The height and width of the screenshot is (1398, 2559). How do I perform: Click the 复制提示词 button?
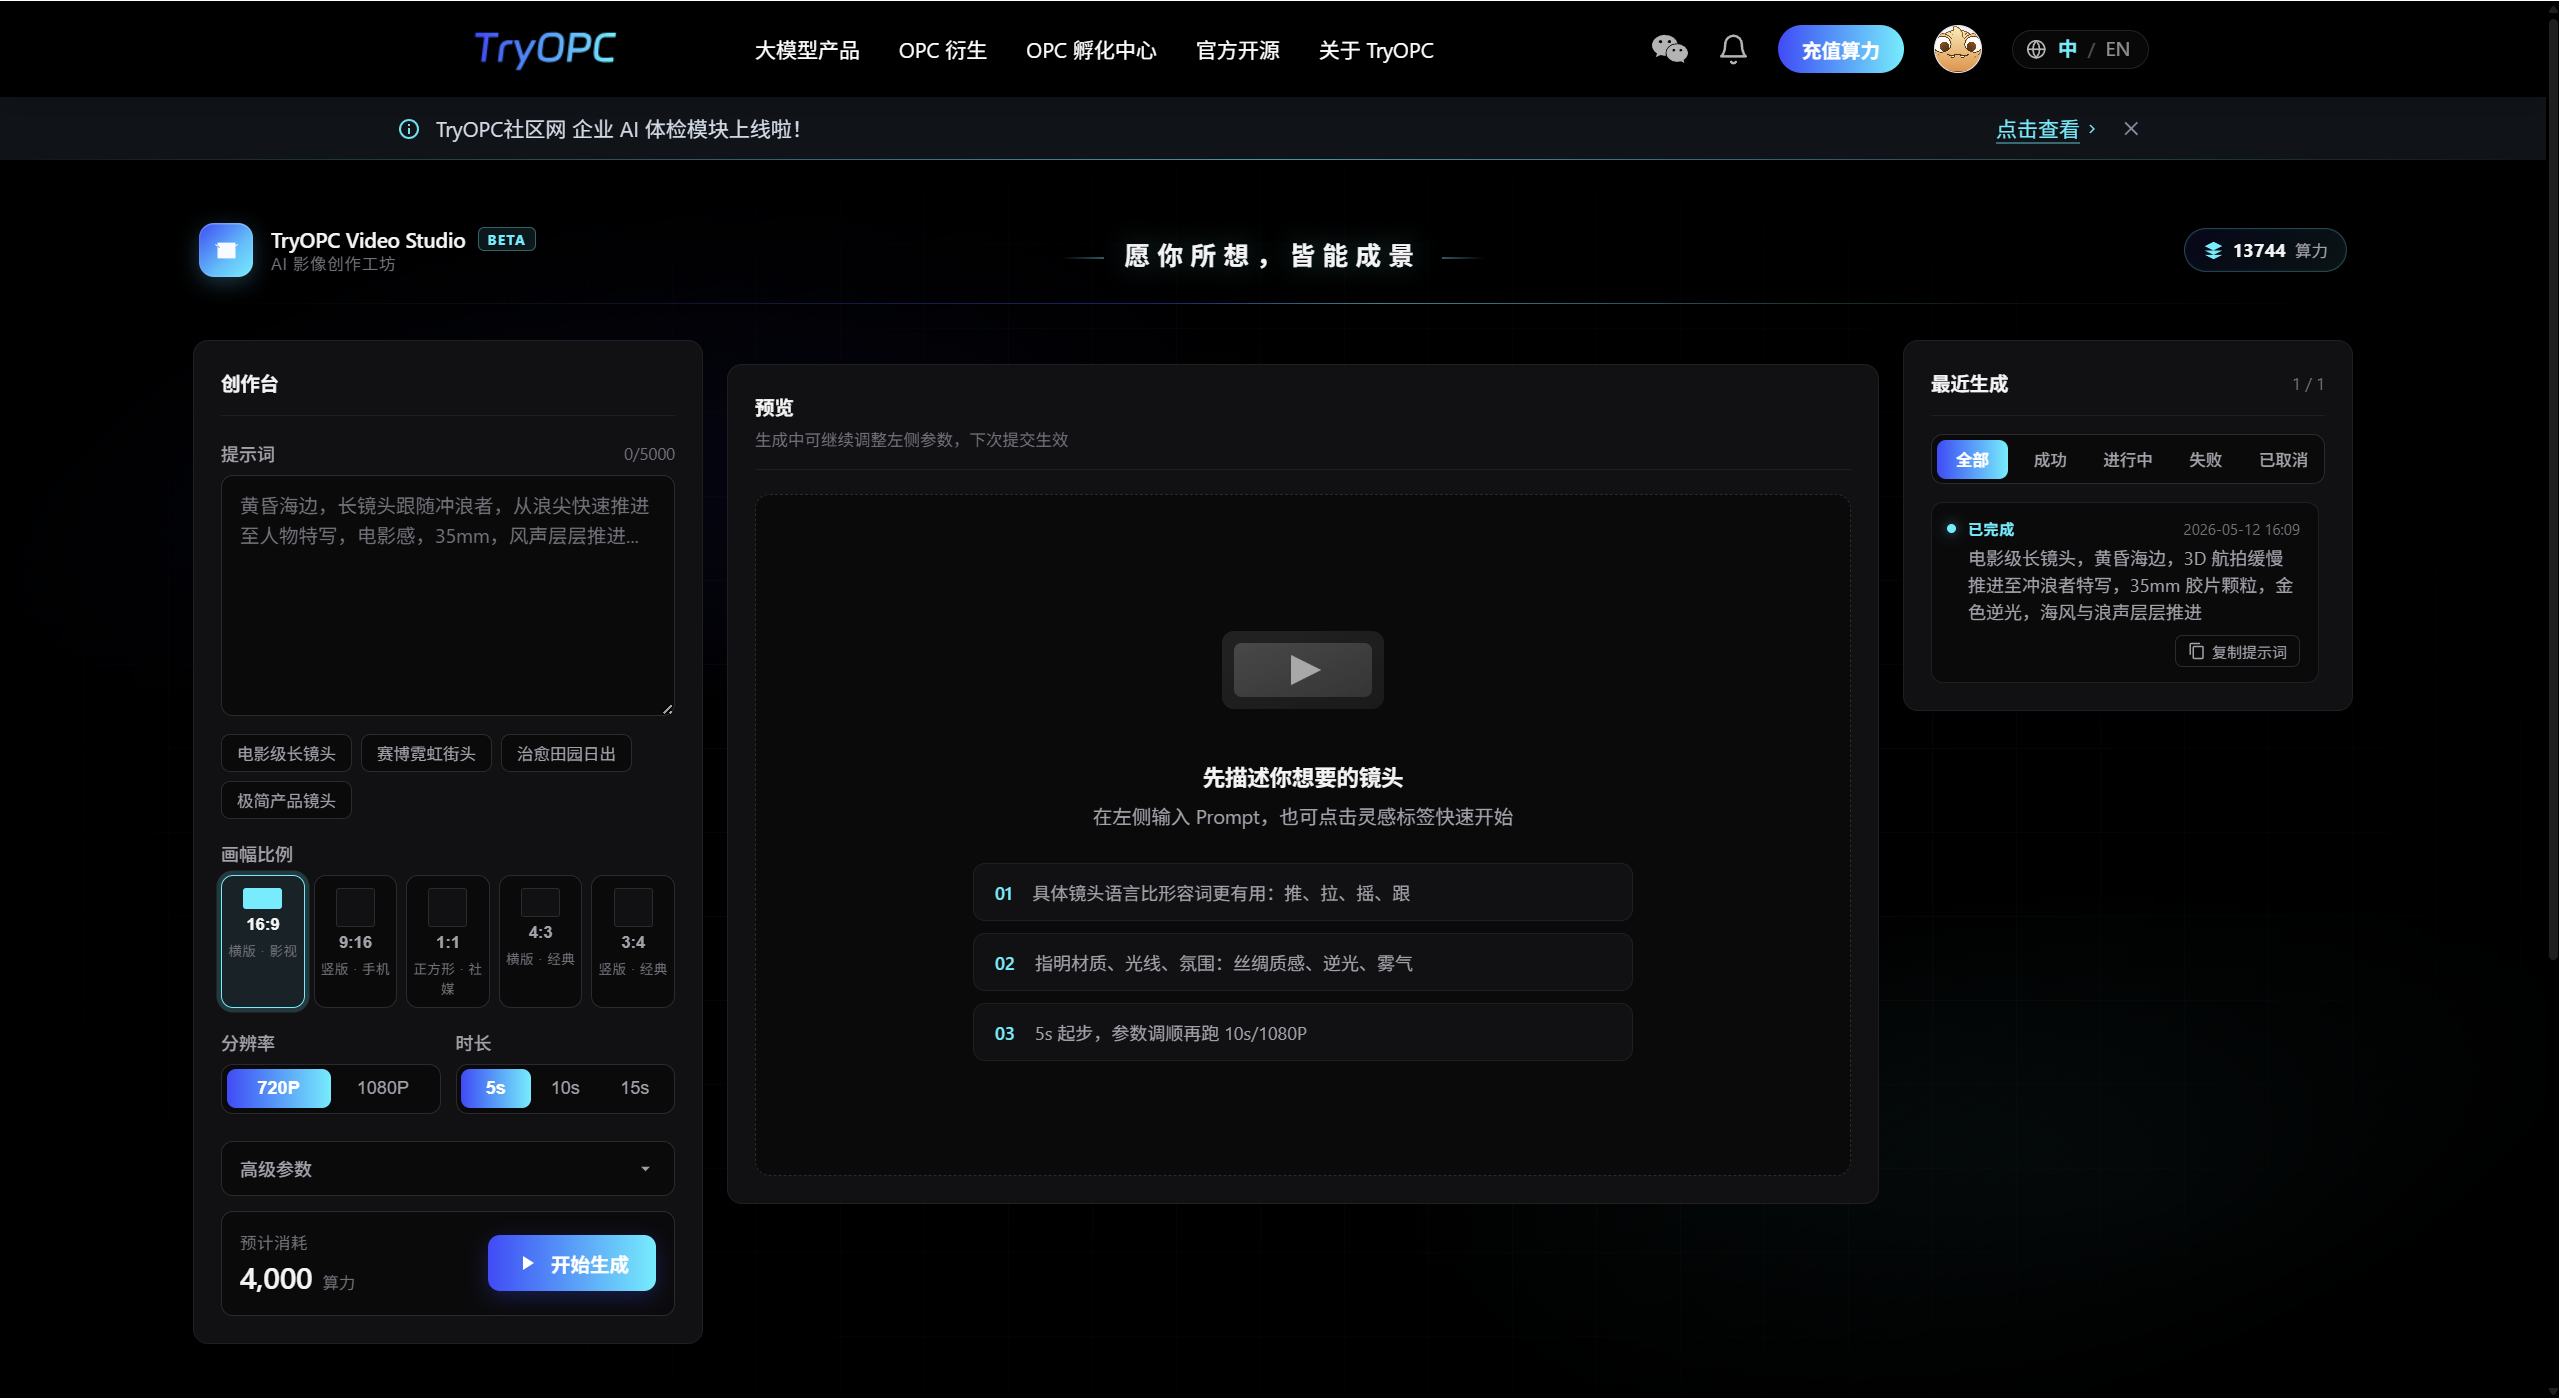tap(2237, 651)
